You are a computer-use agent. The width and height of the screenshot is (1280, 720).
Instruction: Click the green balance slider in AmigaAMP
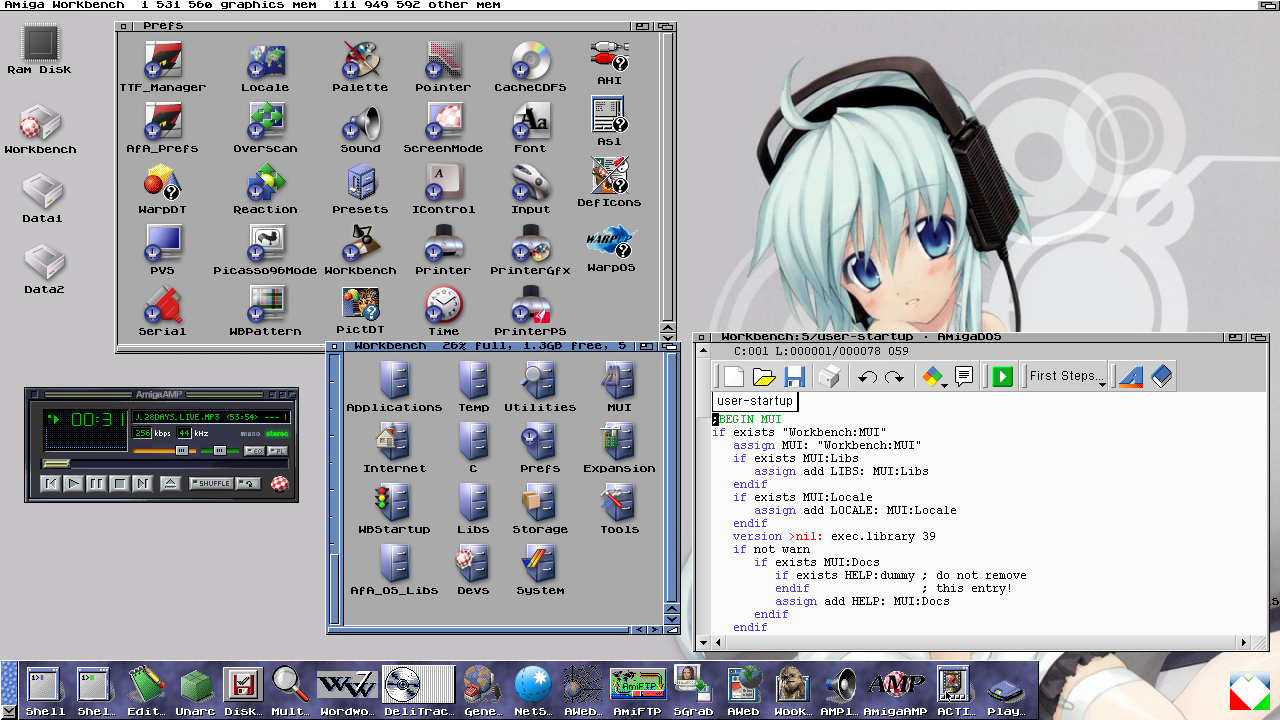coord(218,451)
